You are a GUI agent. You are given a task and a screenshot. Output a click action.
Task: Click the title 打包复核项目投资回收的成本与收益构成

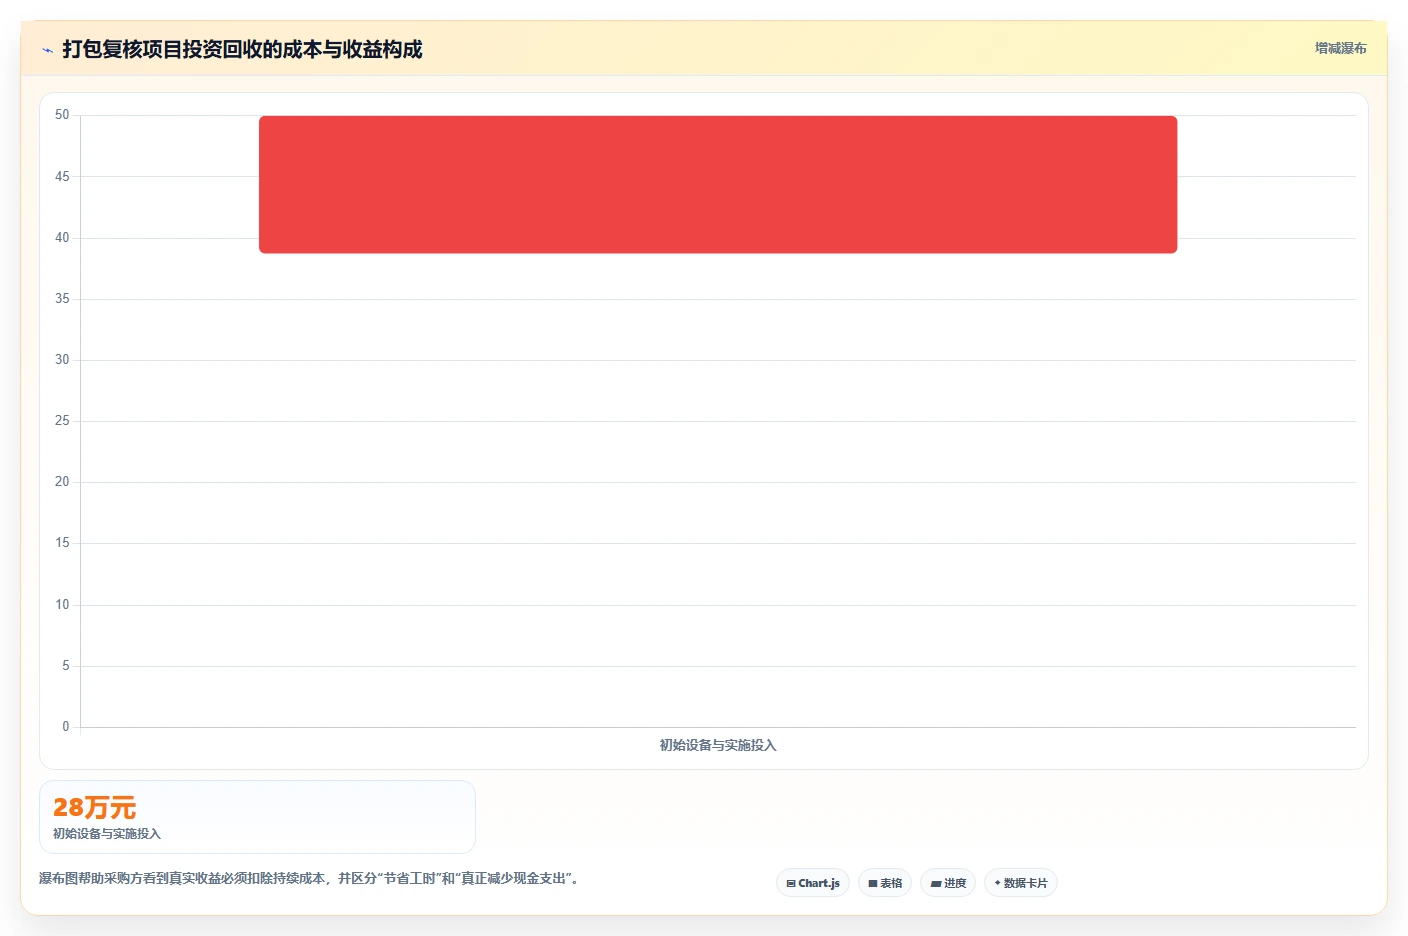(242, 49)
